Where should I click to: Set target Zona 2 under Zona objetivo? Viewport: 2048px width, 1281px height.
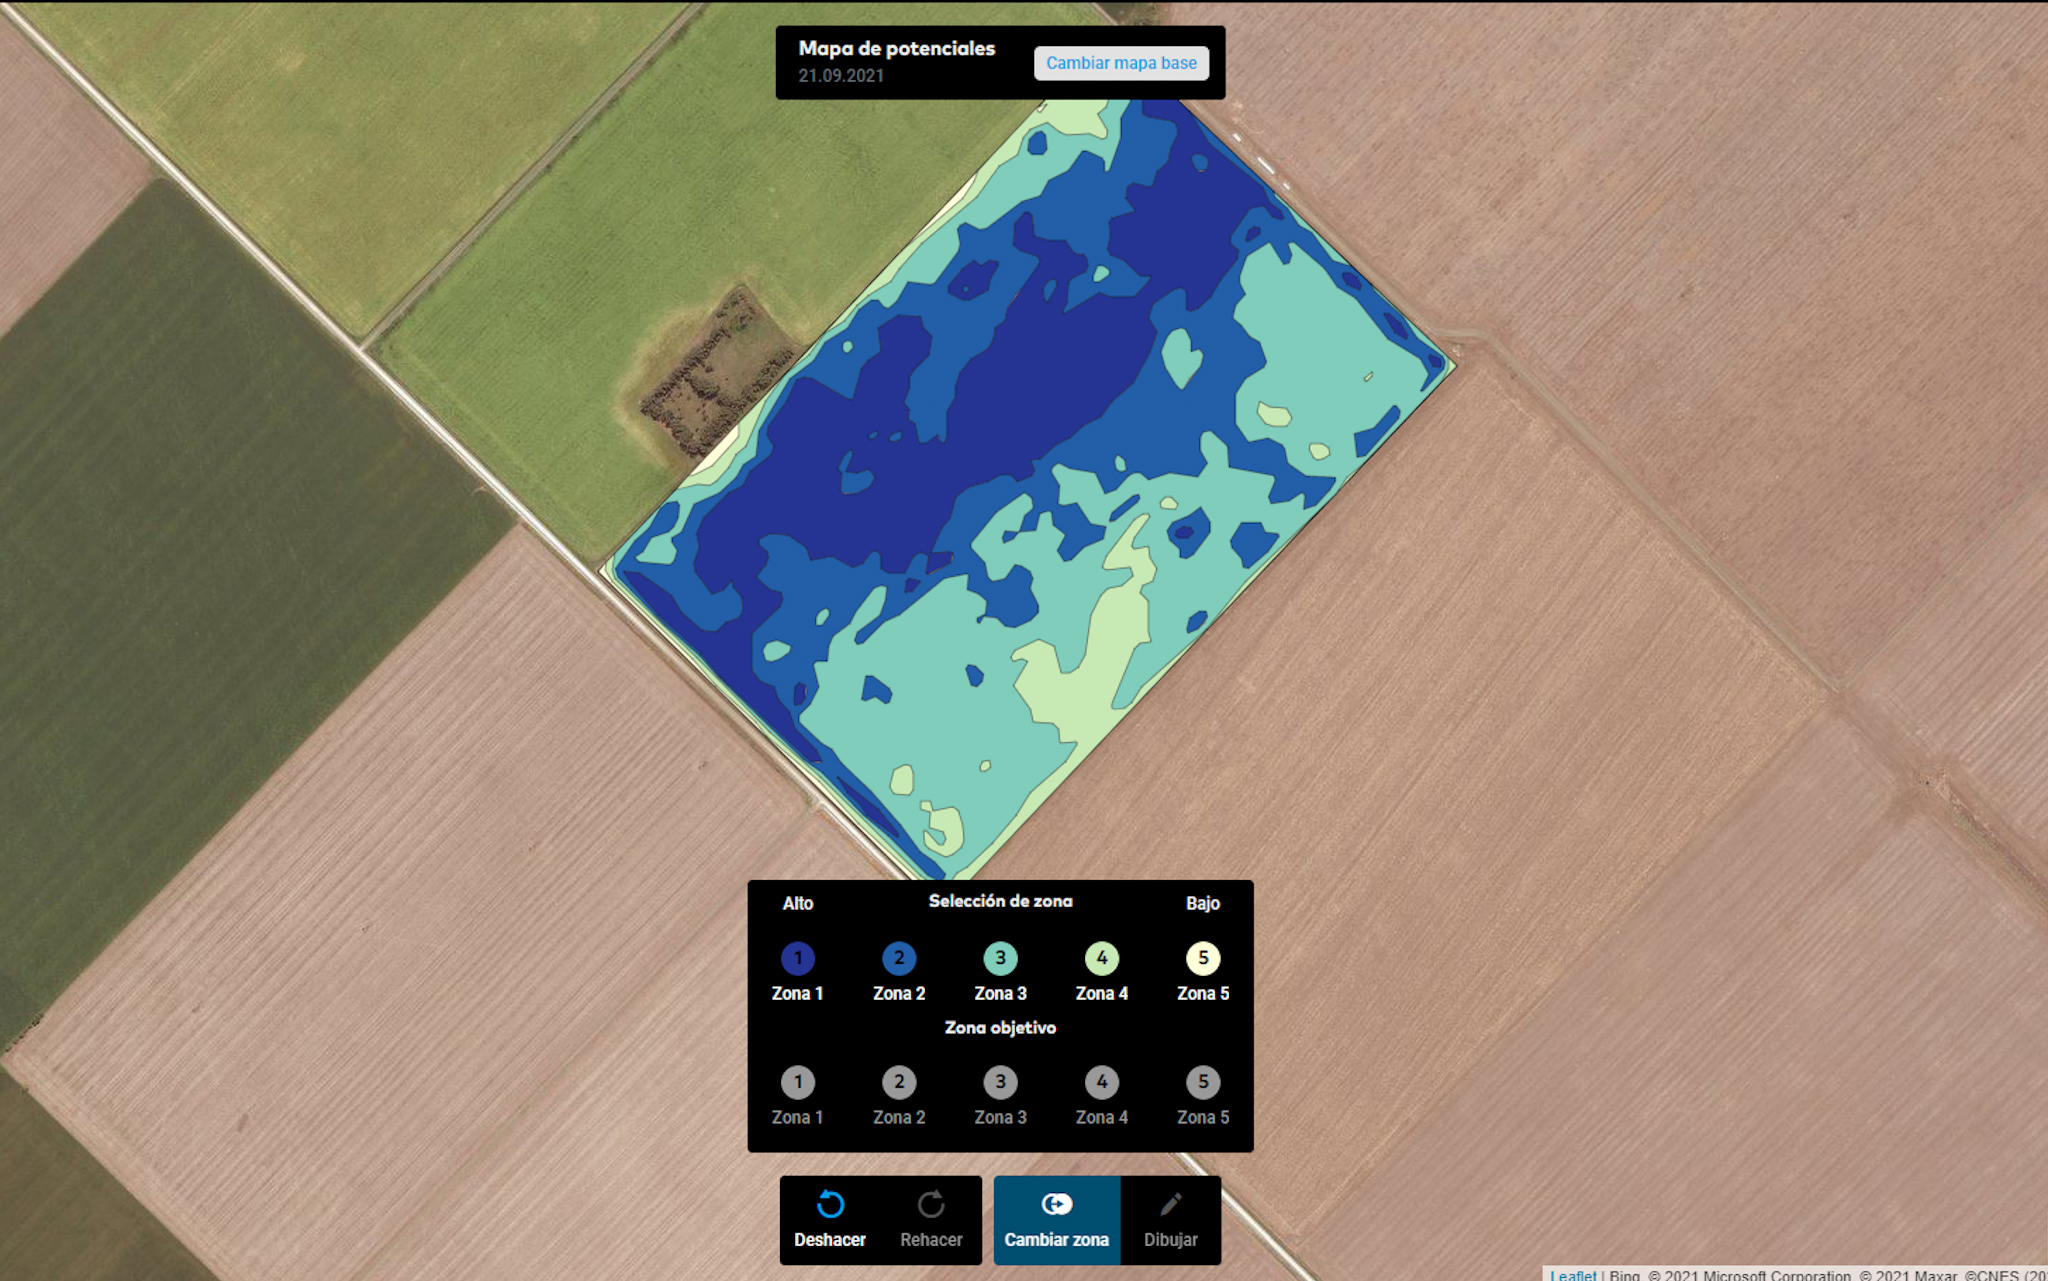click(899, 1083)
